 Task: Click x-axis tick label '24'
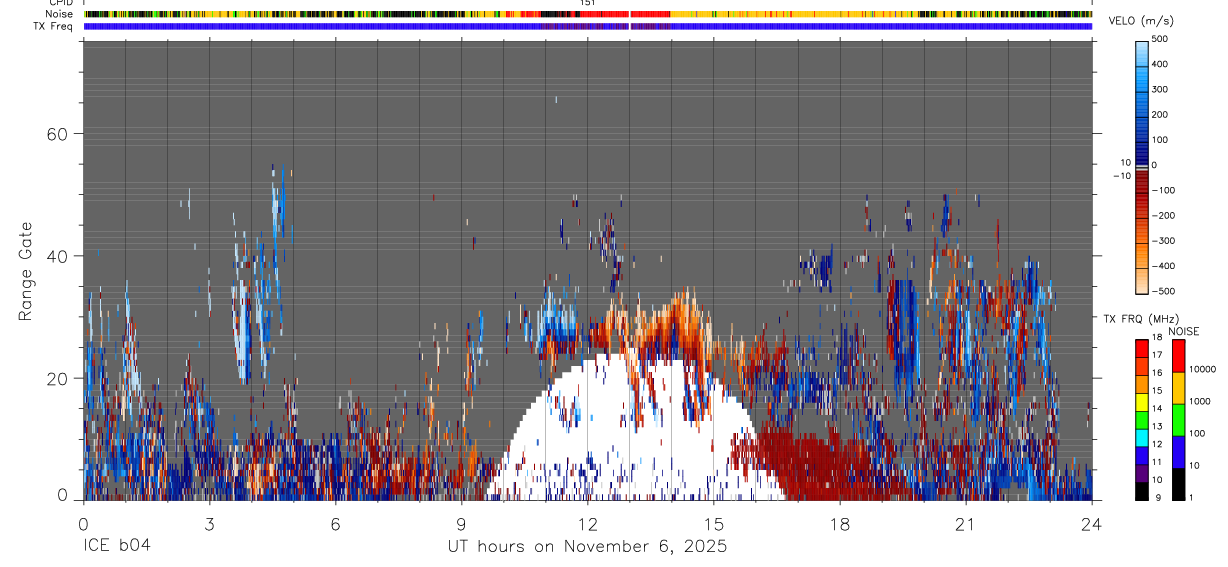tap(1091, 524)
